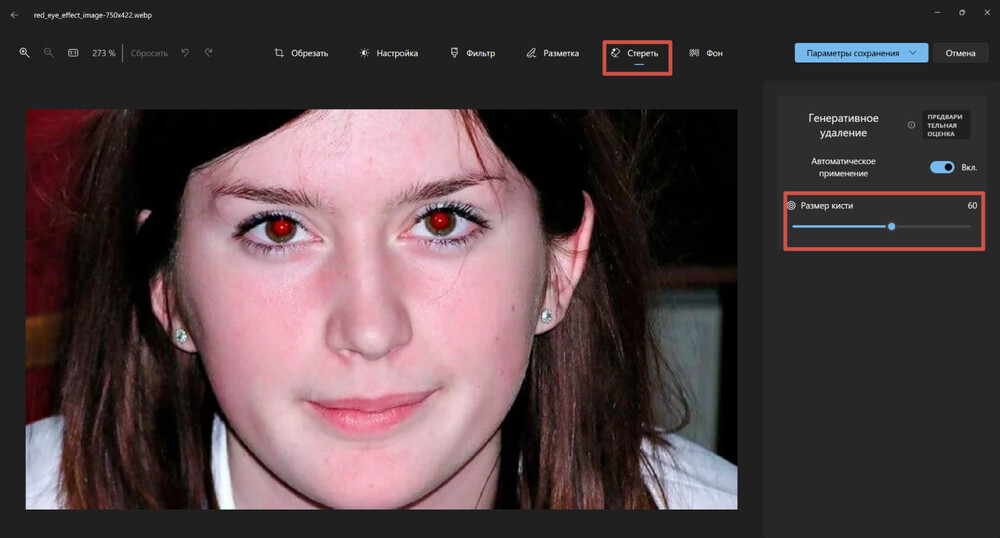
Task: Toggle the Автоматическое применение switch
Action: [942, 167]
